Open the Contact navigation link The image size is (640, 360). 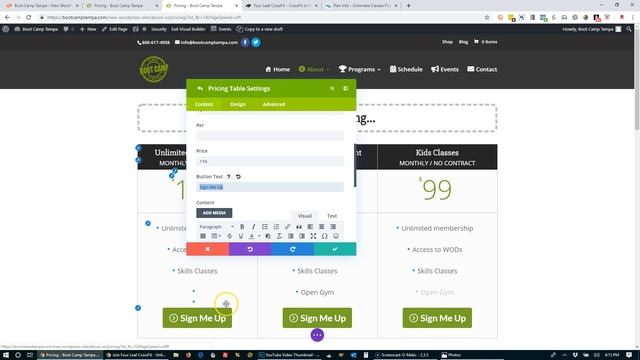coord(482,69)
